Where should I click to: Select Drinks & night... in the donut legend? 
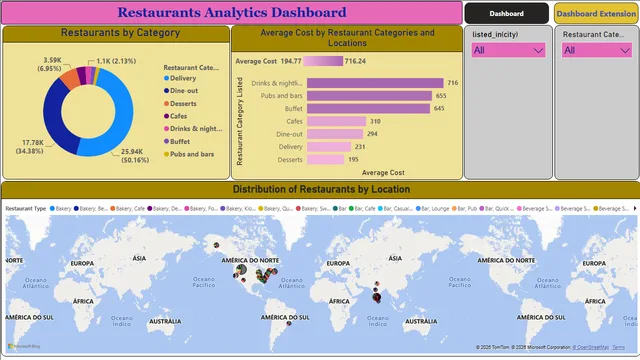193,129
